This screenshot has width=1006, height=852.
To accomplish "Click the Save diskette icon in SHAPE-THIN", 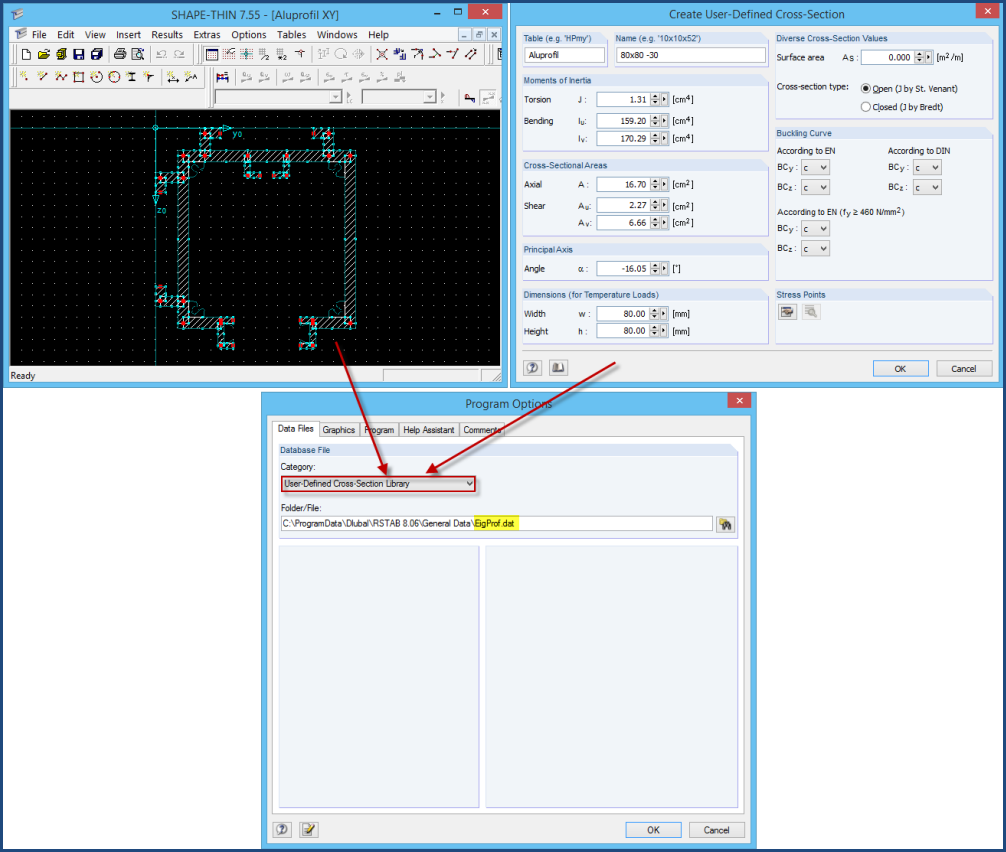I will coord(79,55).
